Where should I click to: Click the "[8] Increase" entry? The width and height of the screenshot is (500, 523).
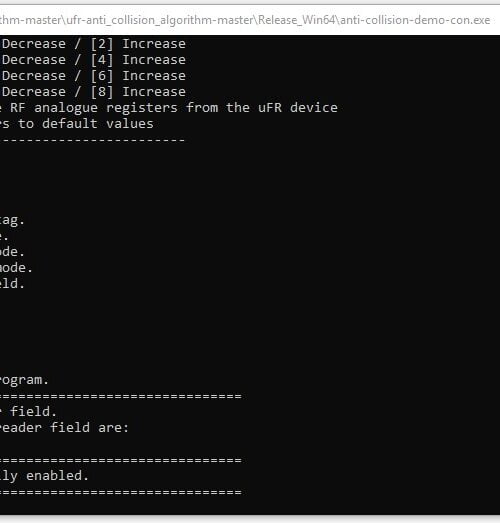(138, 92)
